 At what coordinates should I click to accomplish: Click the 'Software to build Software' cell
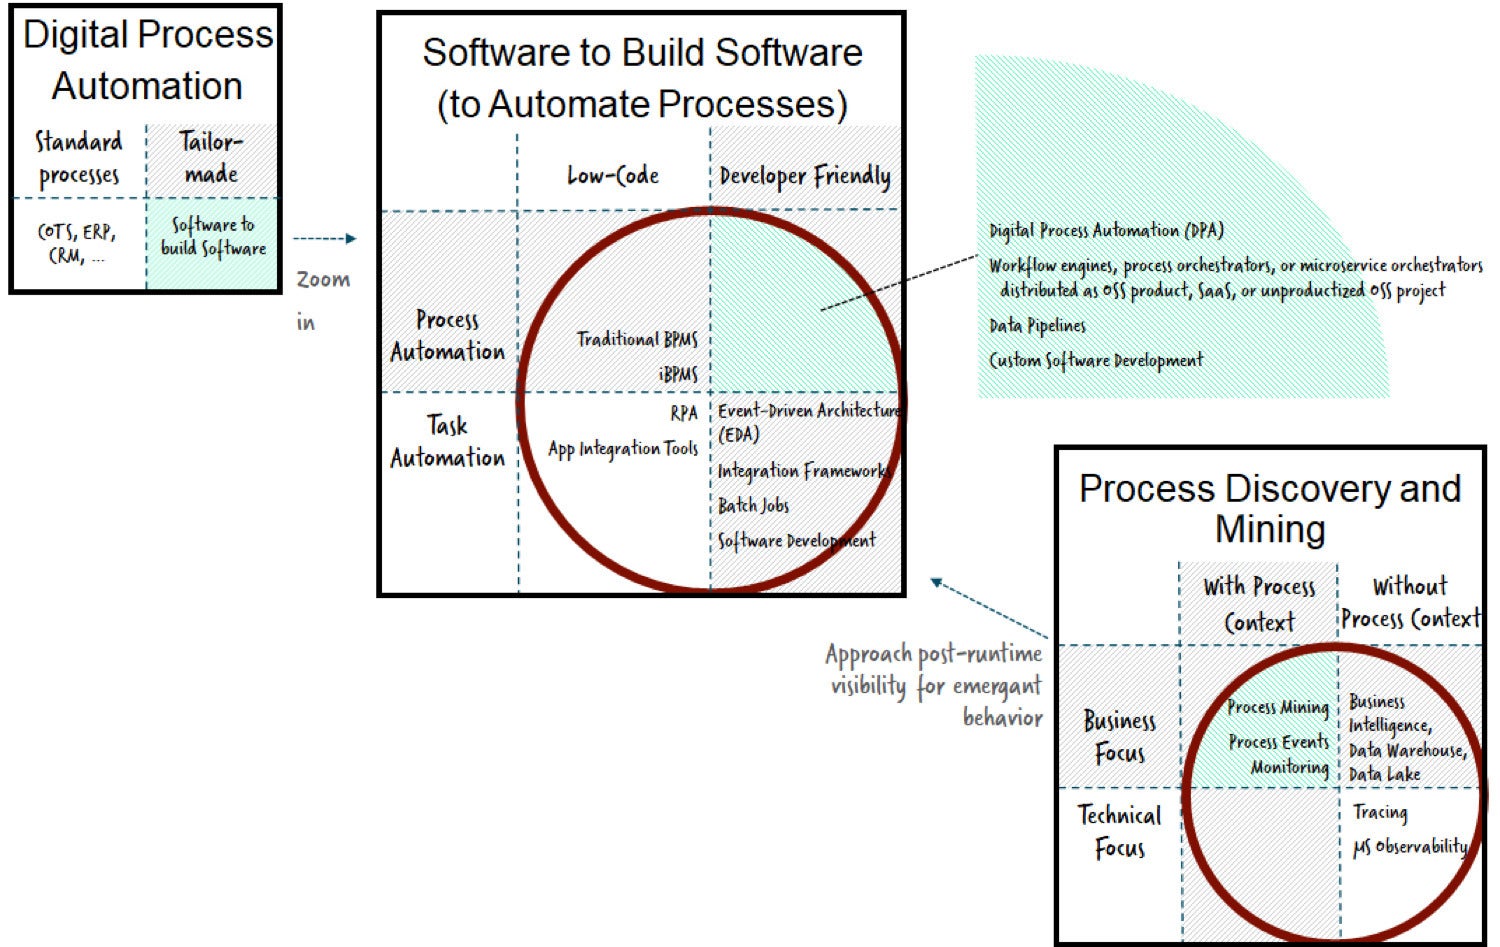pos(214,237)
